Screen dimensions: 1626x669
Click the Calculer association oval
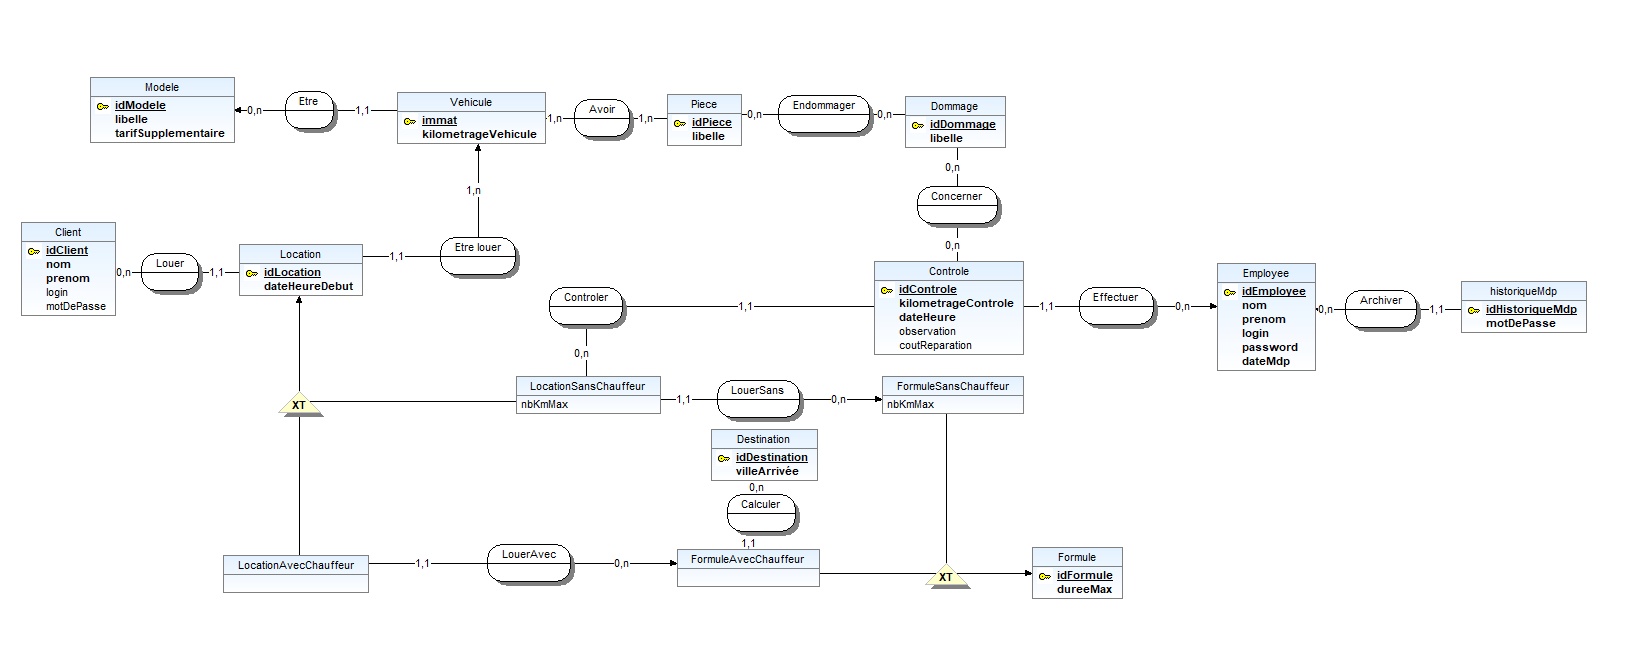(761, 513)
